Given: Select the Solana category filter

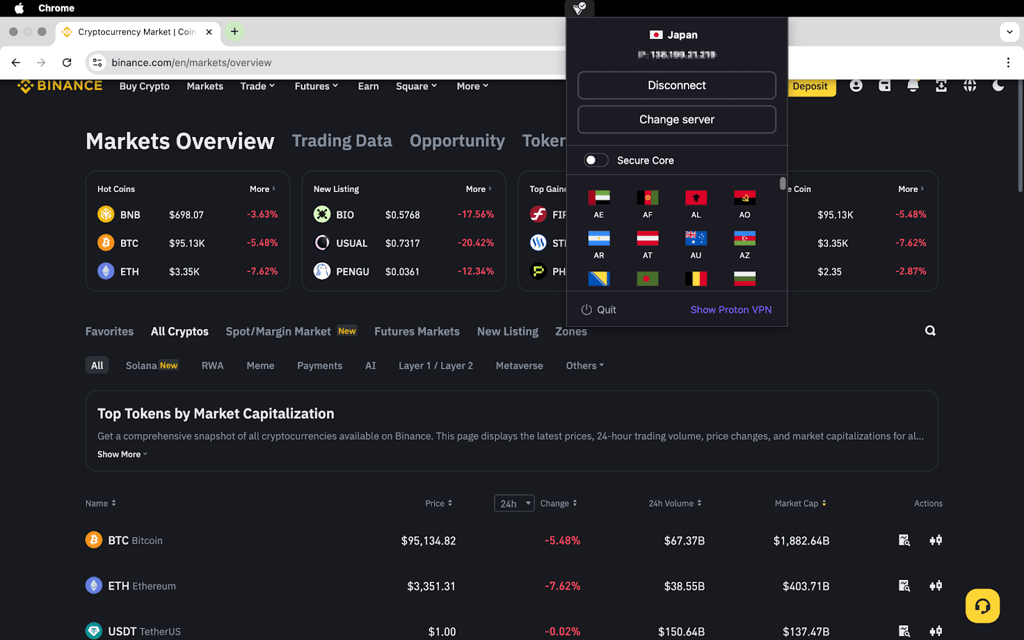Looking at the screenshot, I should coord(152,366).
